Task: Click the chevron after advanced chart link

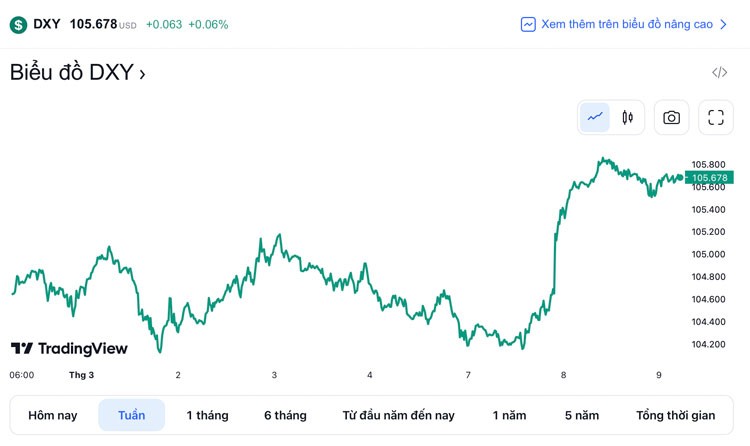Action: pos(724,24)
